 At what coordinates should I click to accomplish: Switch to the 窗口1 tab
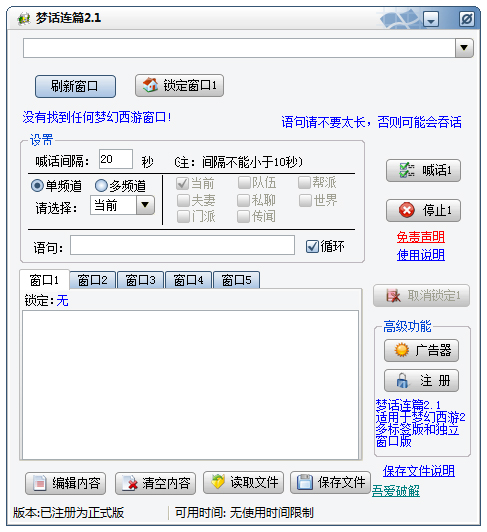(44, 280)
